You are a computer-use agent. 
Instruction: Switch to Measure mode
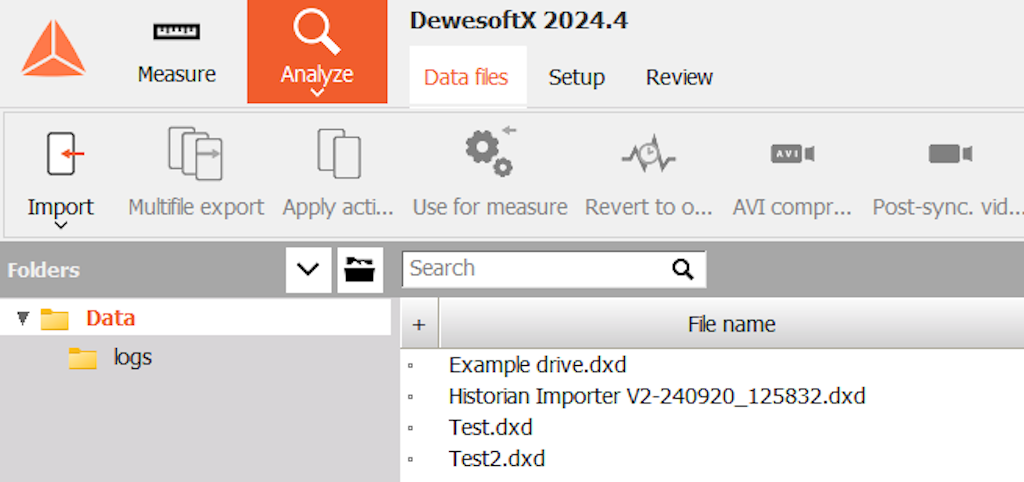[x=176, y=52]
